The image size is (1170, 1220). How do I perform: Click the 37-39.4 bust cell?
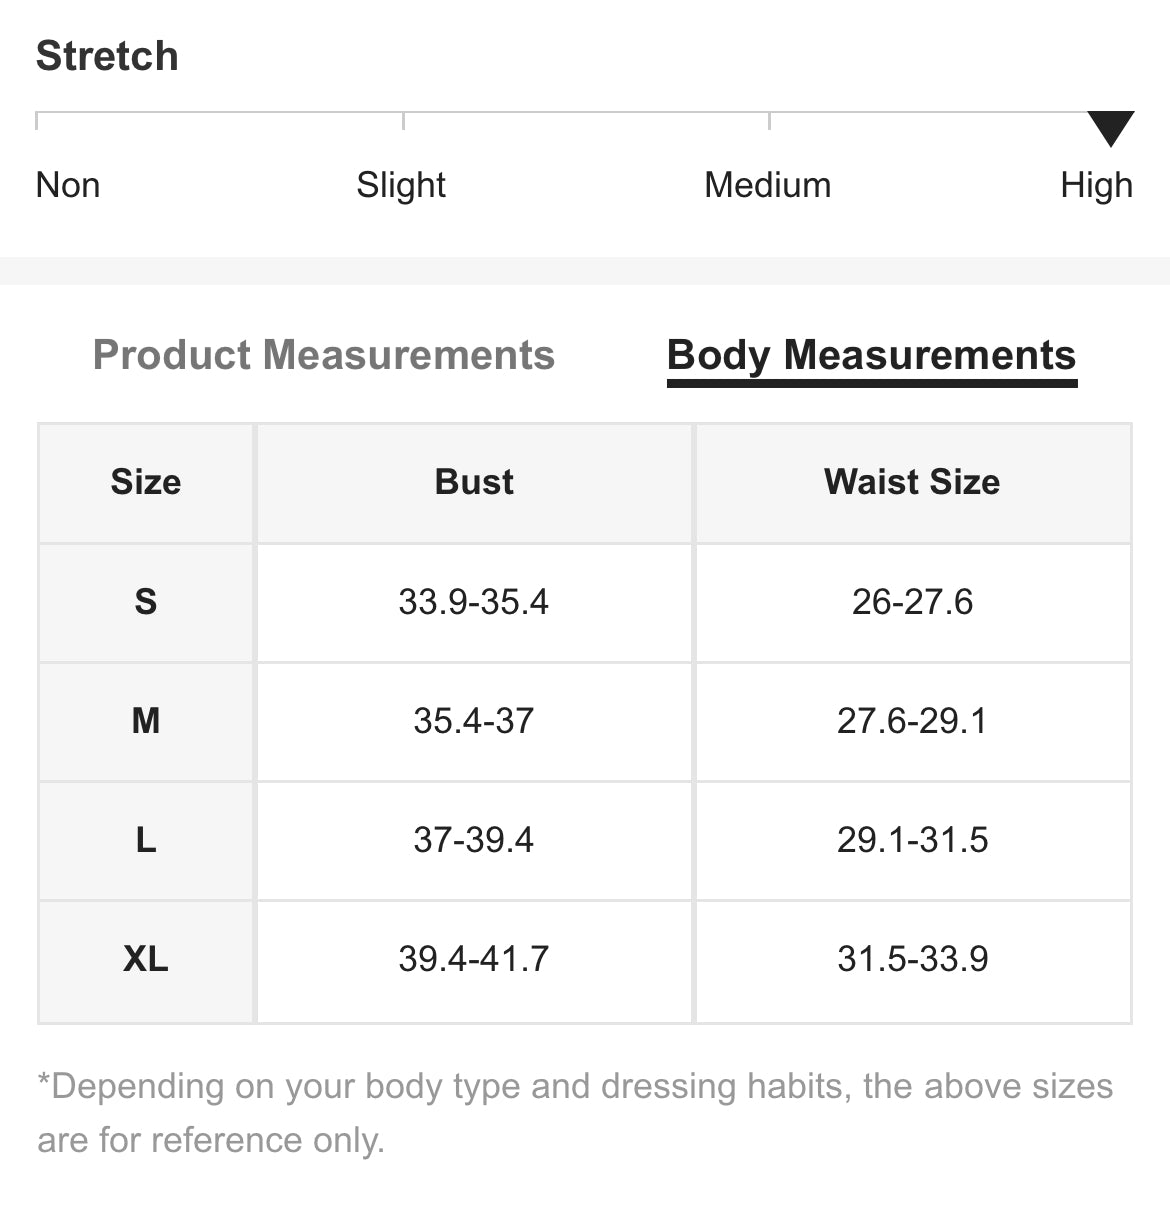(x=474, y=840)
